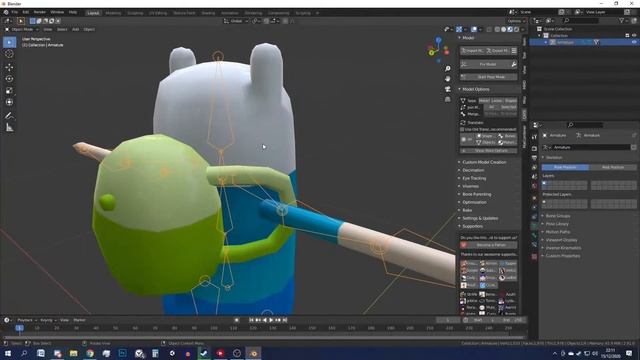
Task: Click timeline current frame marker
Action: [19, 328]
